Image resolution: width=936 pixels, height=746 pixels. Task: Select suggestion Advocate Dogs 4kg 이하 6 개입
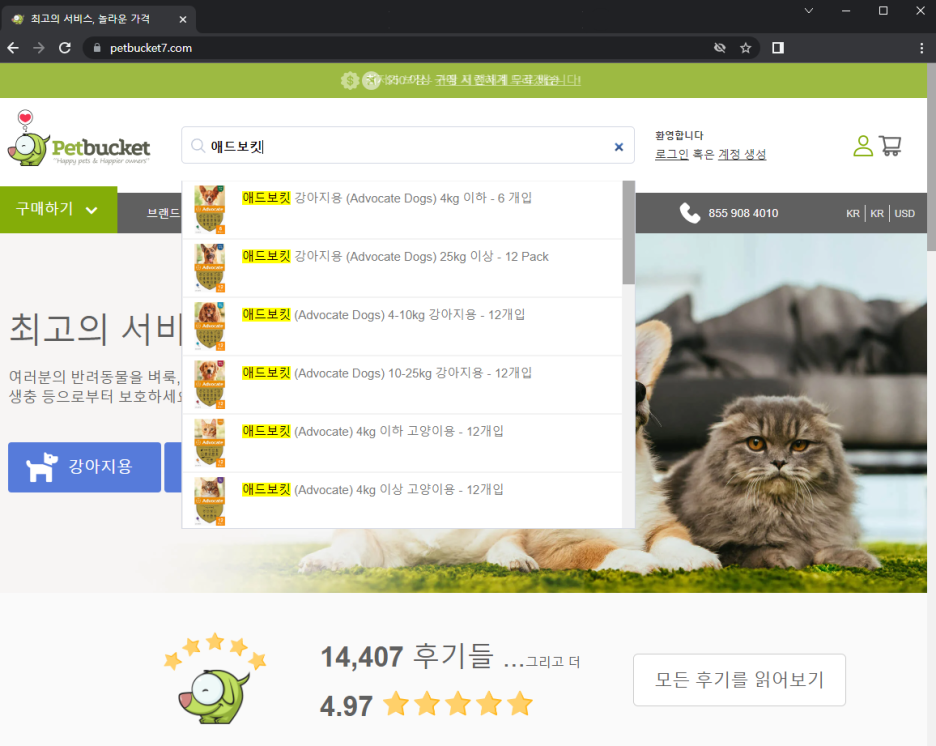(x=402, y=210)
